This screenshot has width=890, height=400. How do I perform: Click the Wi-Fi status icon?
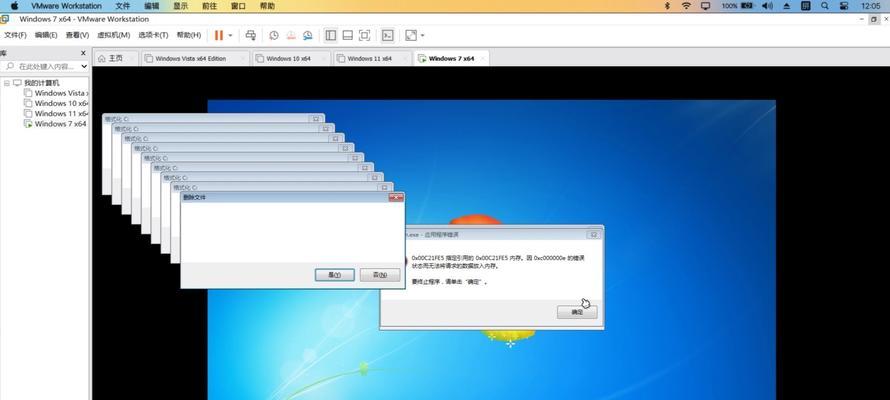(x=686, y=6)
